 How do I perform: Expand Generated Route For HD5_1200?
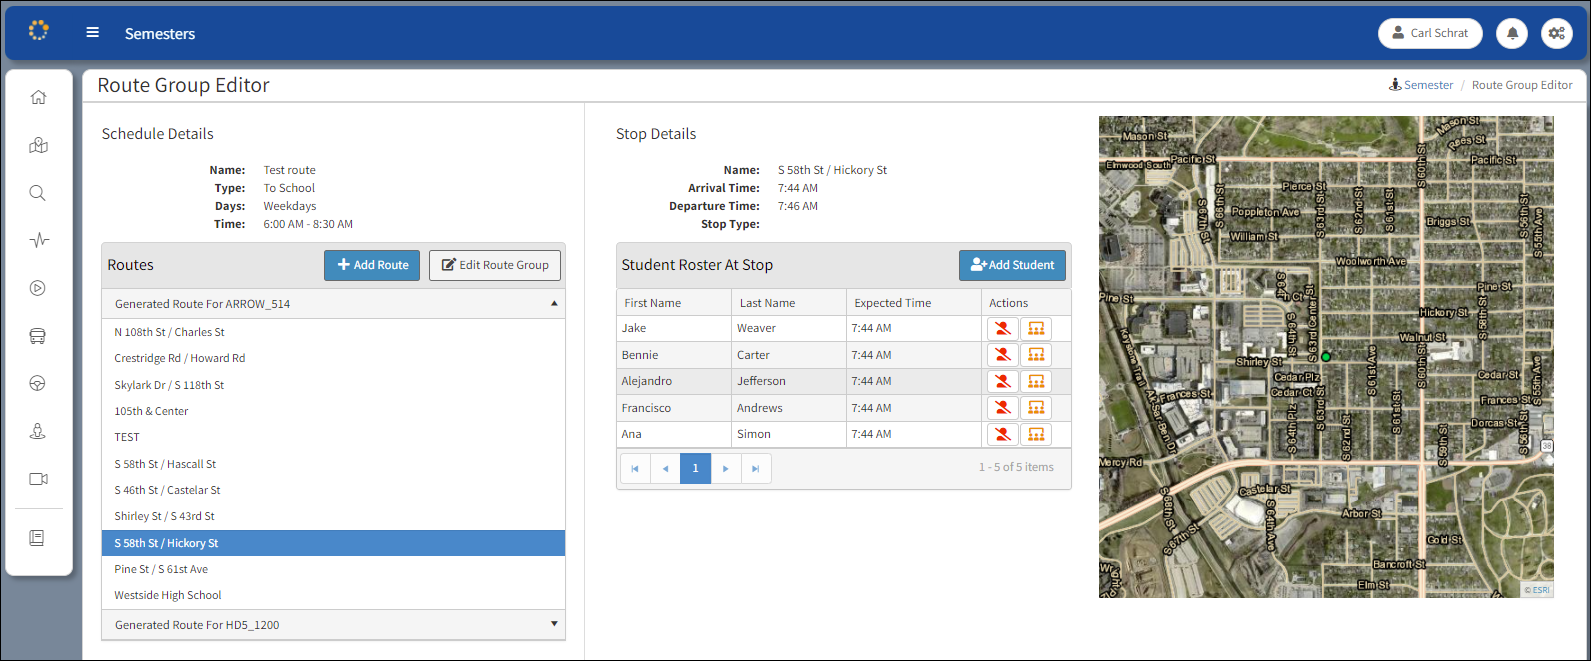pos(554,625)
